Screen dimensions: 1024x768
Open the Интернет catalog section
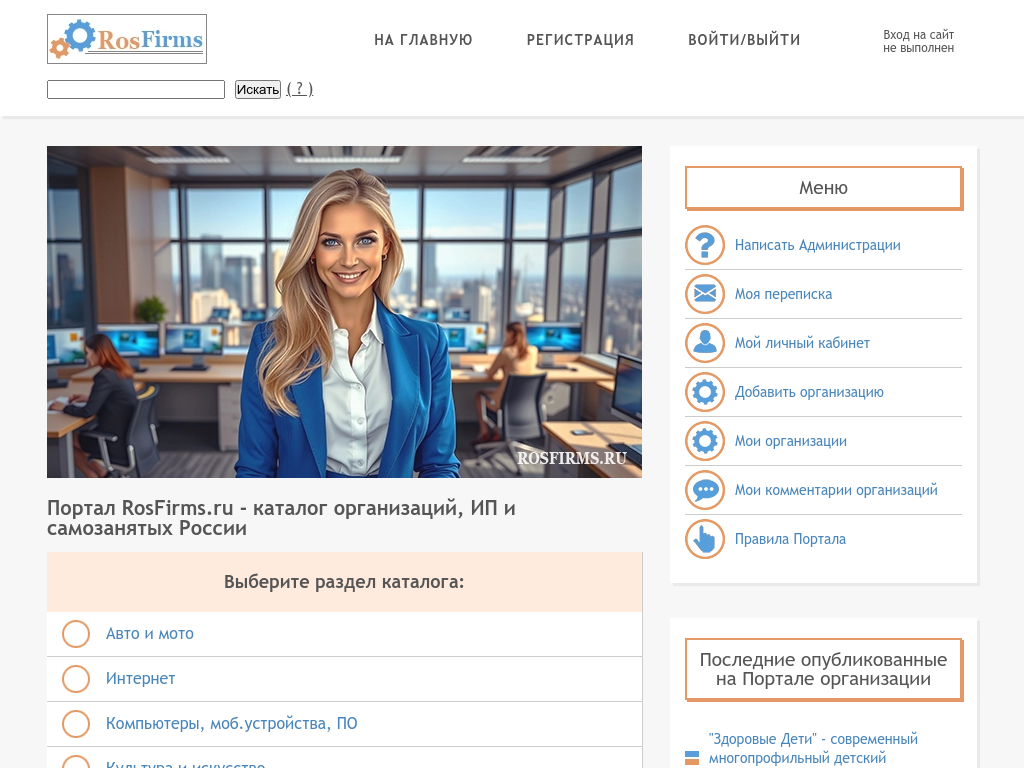tap(140, 679)
